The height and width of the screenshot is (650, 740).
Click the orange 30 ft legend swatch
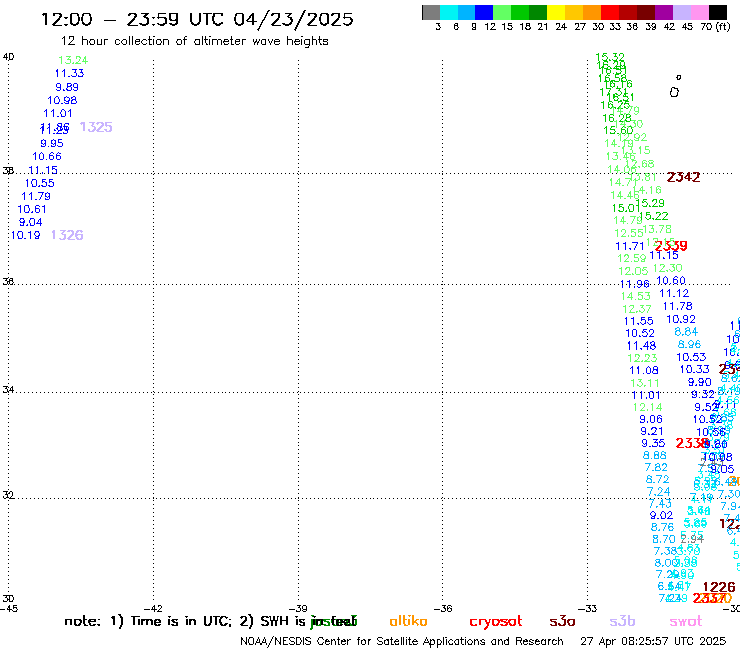592,12
